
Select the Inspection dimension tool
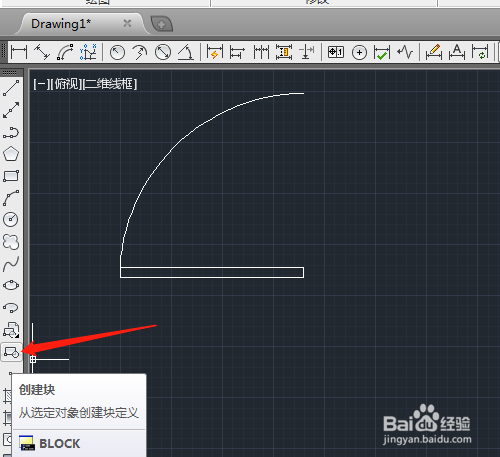382,52
